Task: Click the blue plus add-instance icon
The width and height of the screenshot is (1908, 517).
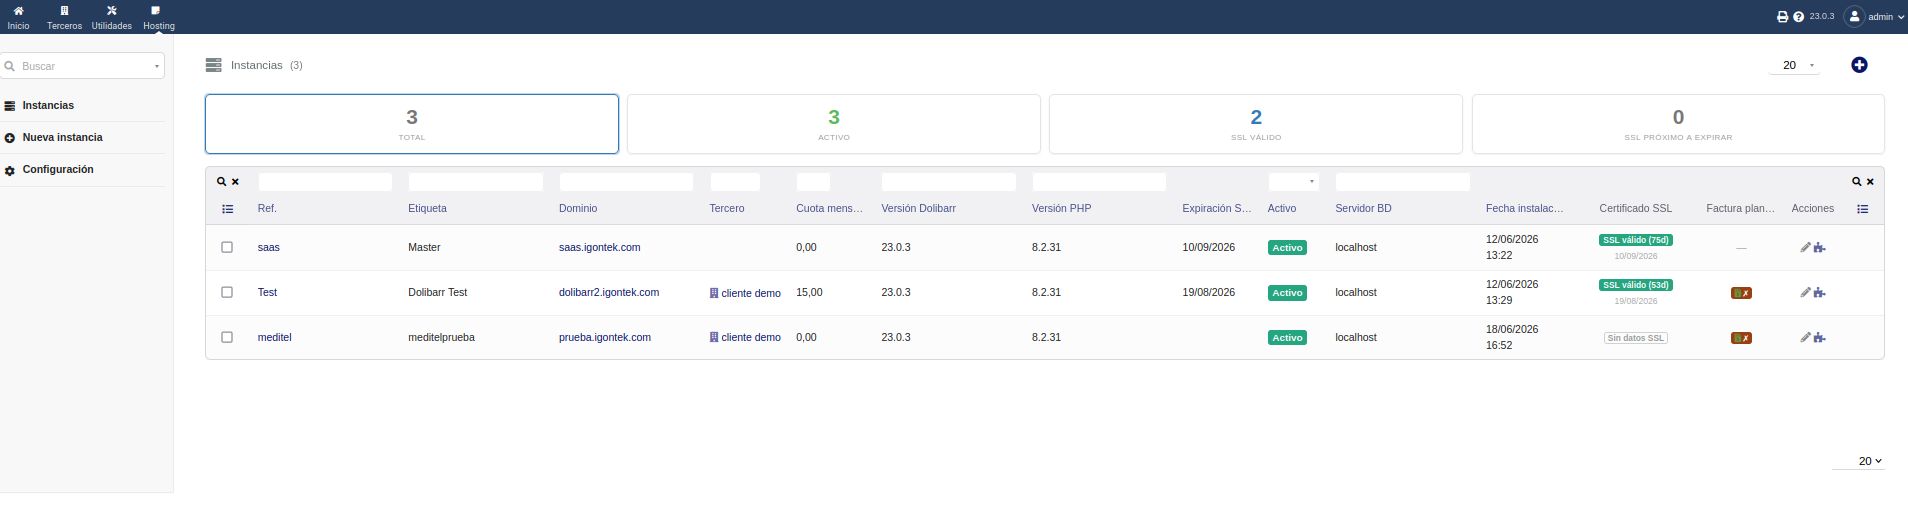Action: pyautogui.click(x=1859, y=65)
